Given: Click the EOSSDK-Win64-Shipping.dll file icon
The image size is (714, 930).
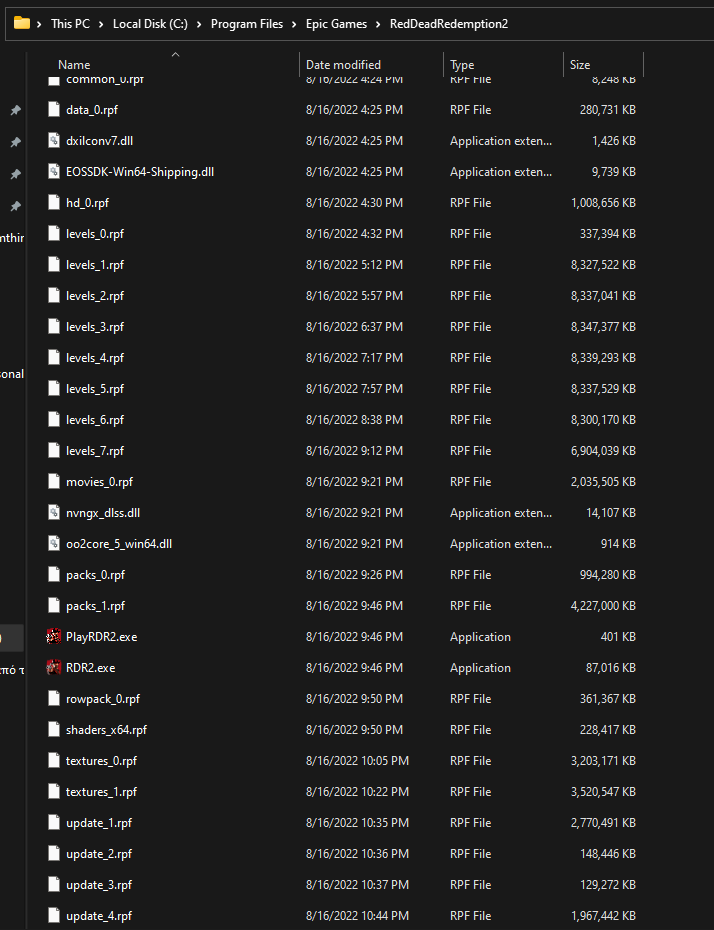Looking at the screenshot, I should pos(54,171).
